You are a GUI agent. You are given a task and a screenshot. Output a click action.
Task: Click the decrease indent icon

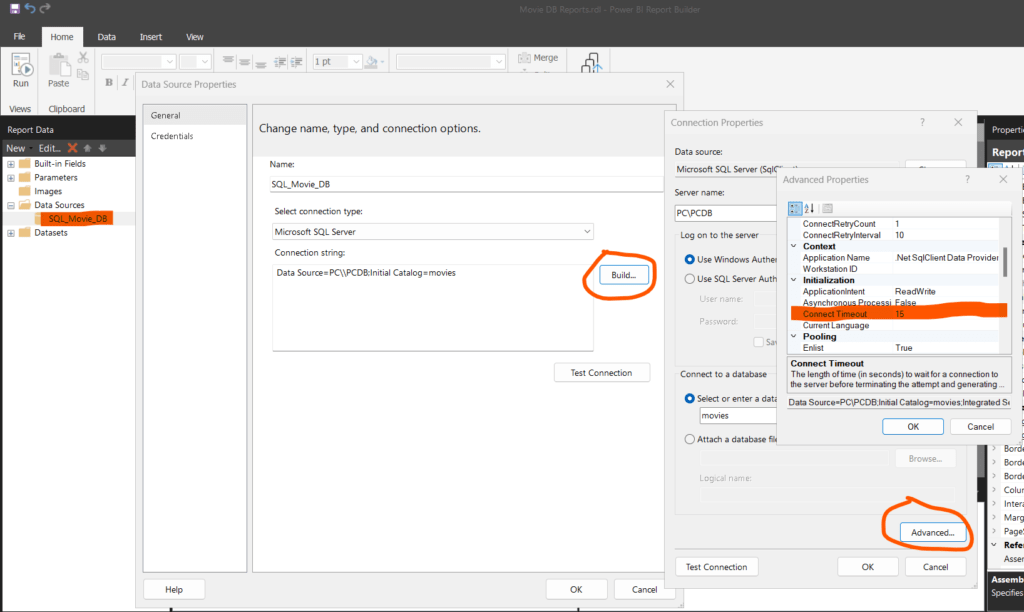(x=280, y=62)
